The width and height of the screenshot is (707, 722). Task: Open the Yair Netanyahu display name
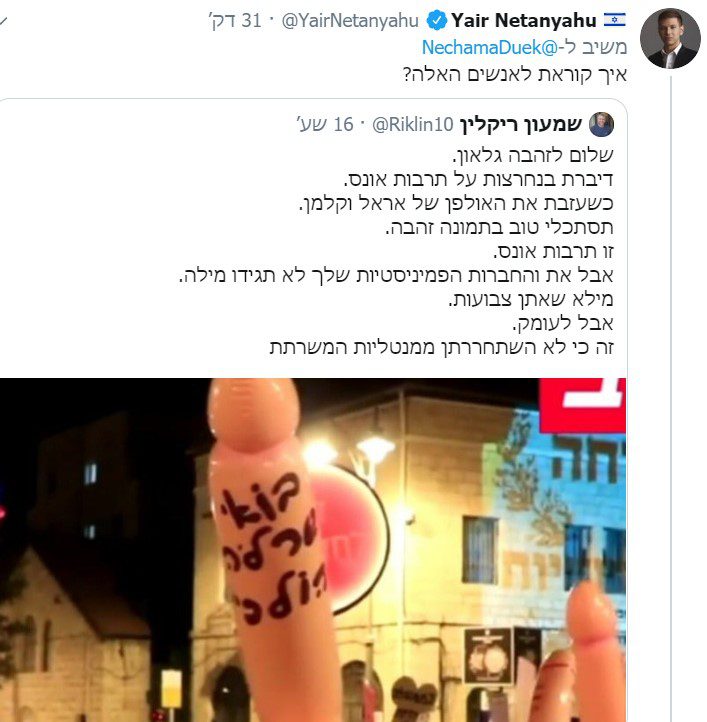point(524,21)
